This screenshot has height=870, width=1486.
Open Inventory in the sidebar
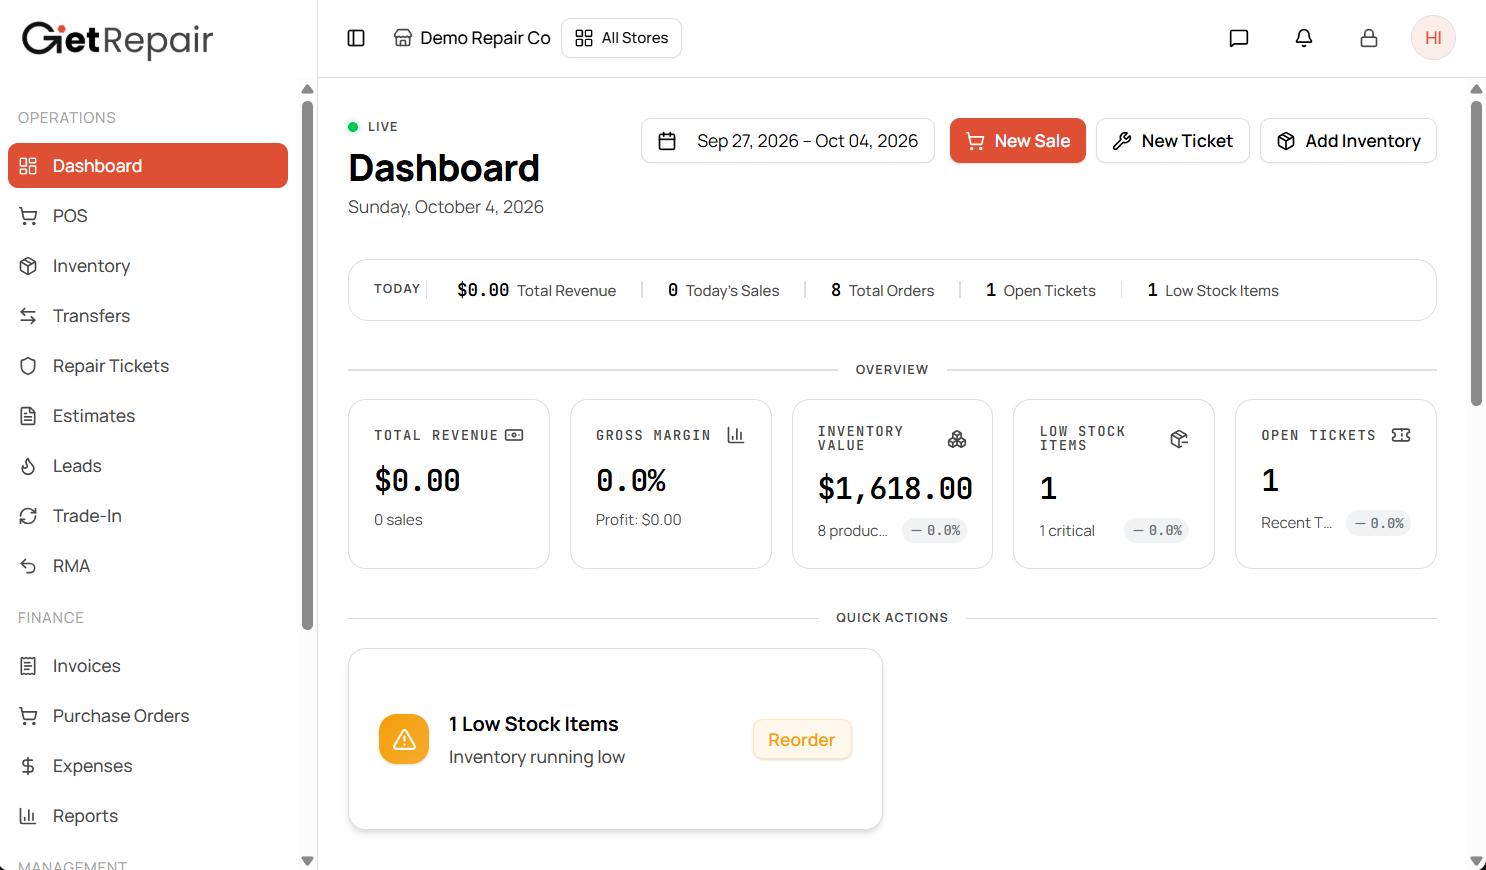[148, 266]
